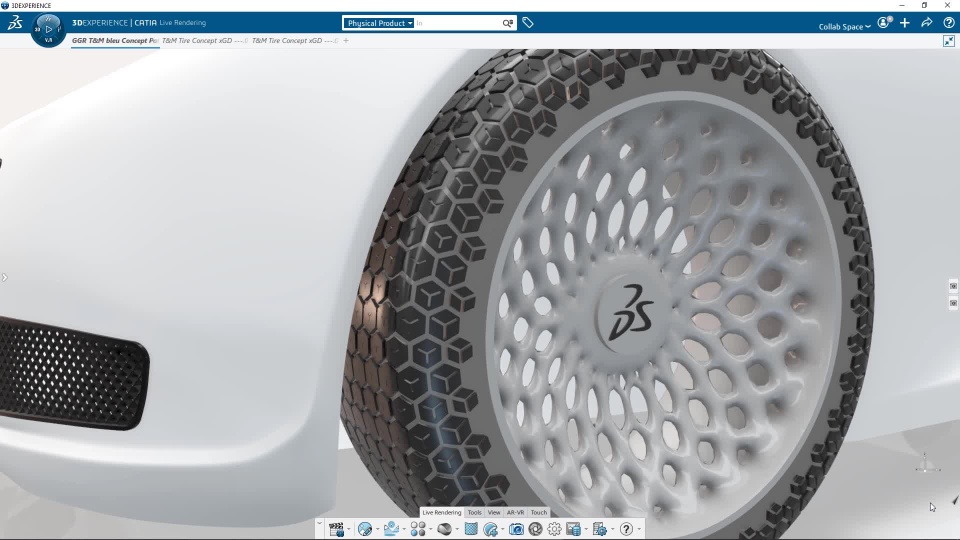Click the plus Add icon in the top bar
The width and height of the screenshot is (960, 540).
pos(905,23)
